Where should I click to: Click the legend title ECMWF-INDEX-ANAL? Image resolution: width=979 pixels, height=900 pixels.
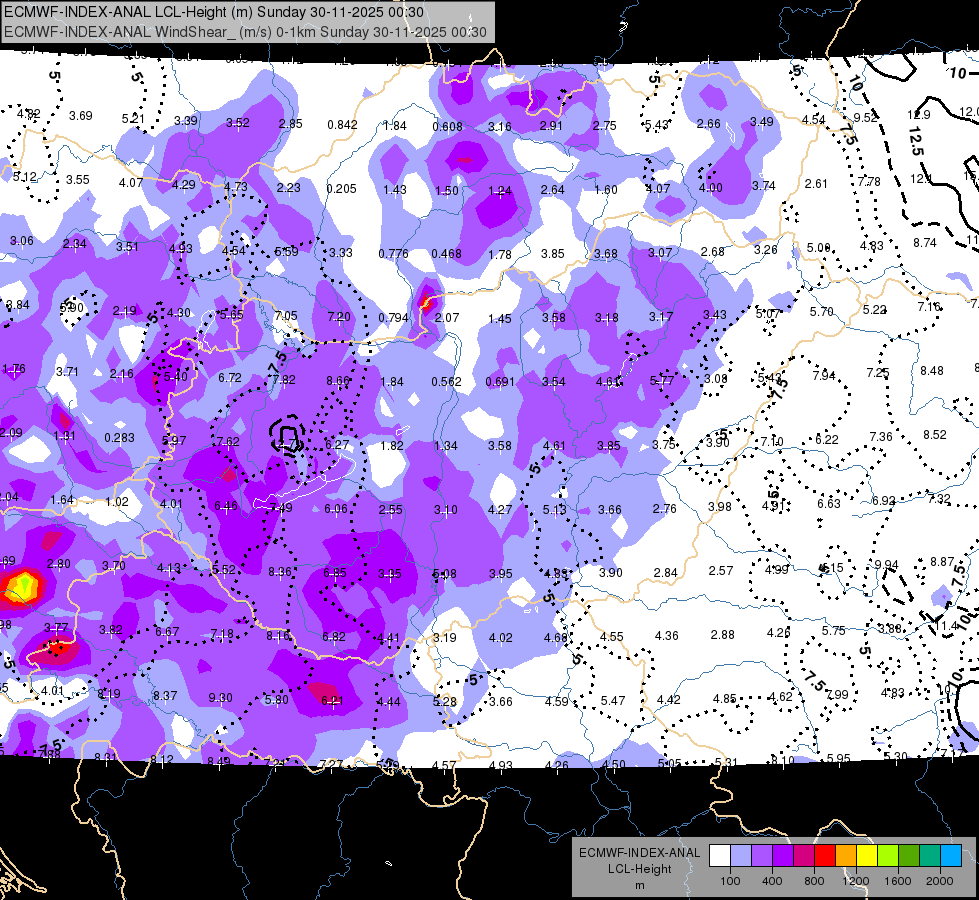[639, 853]
